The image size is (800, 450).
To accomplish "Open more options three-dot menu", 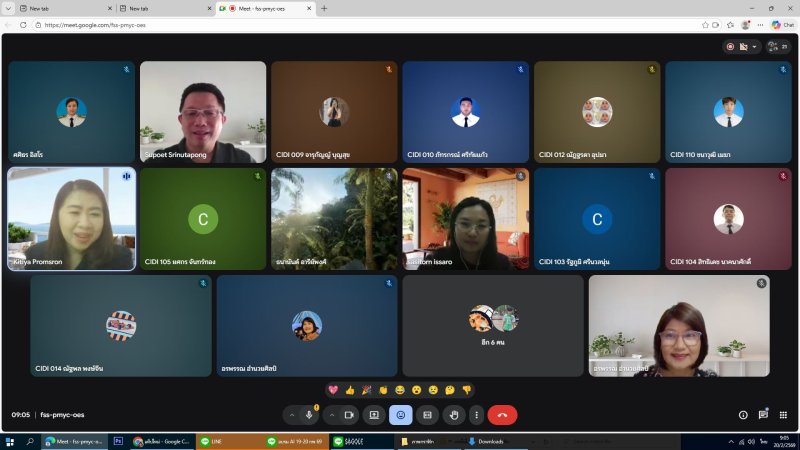I will point(476,414).
